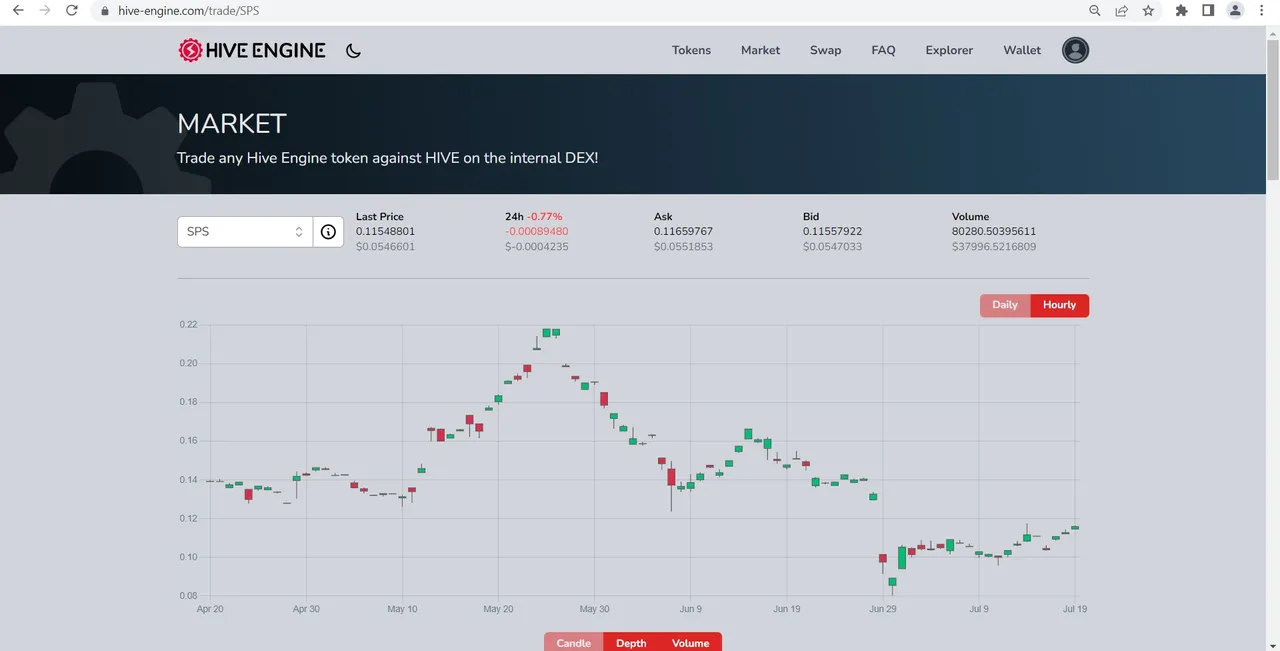This screenshot has height=651, width=1280.
Task: Click the USD last price $0.0546601
Action: [385, 246]
